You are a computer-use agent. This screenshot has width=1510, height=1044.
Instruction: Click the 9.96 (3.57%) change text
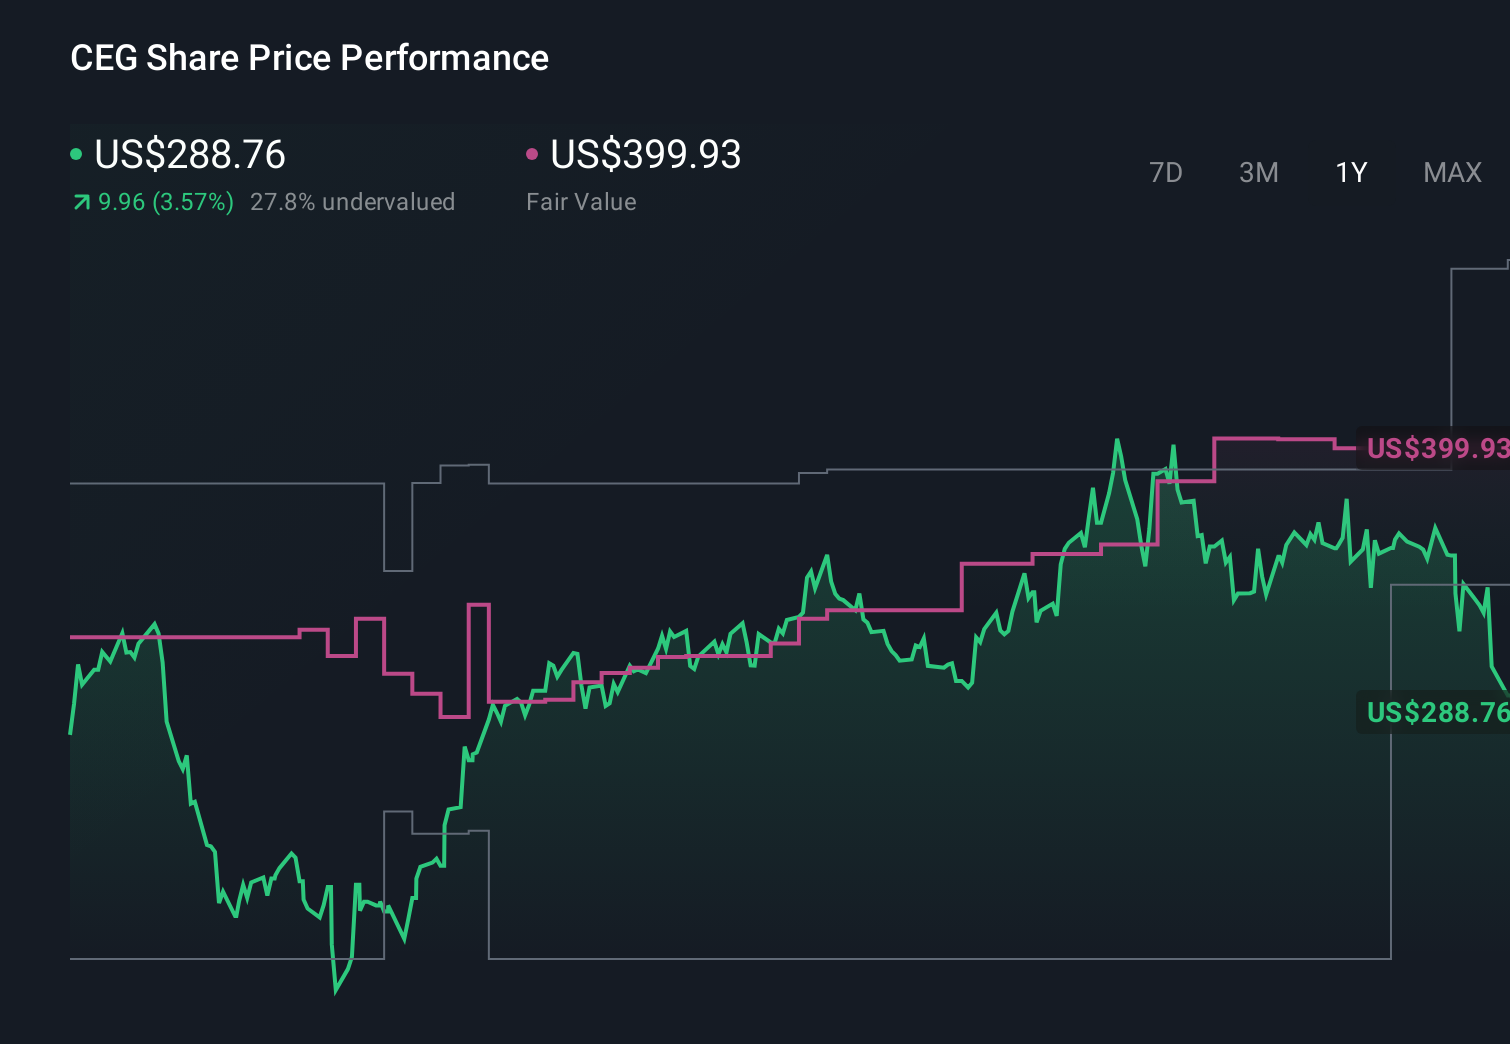coord(160,201)
